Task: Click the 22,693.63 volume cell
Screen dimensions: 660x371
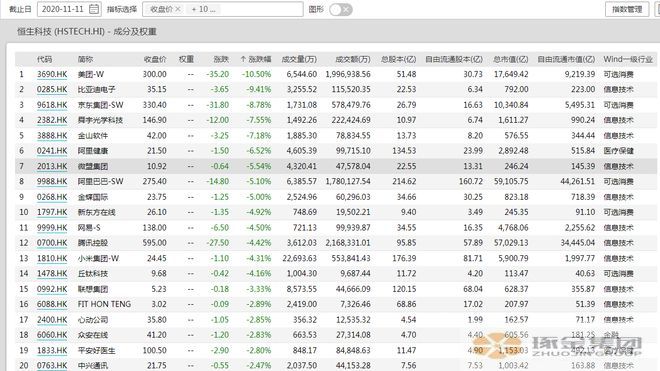Action: pyautogui.click(x=299, y=259)
